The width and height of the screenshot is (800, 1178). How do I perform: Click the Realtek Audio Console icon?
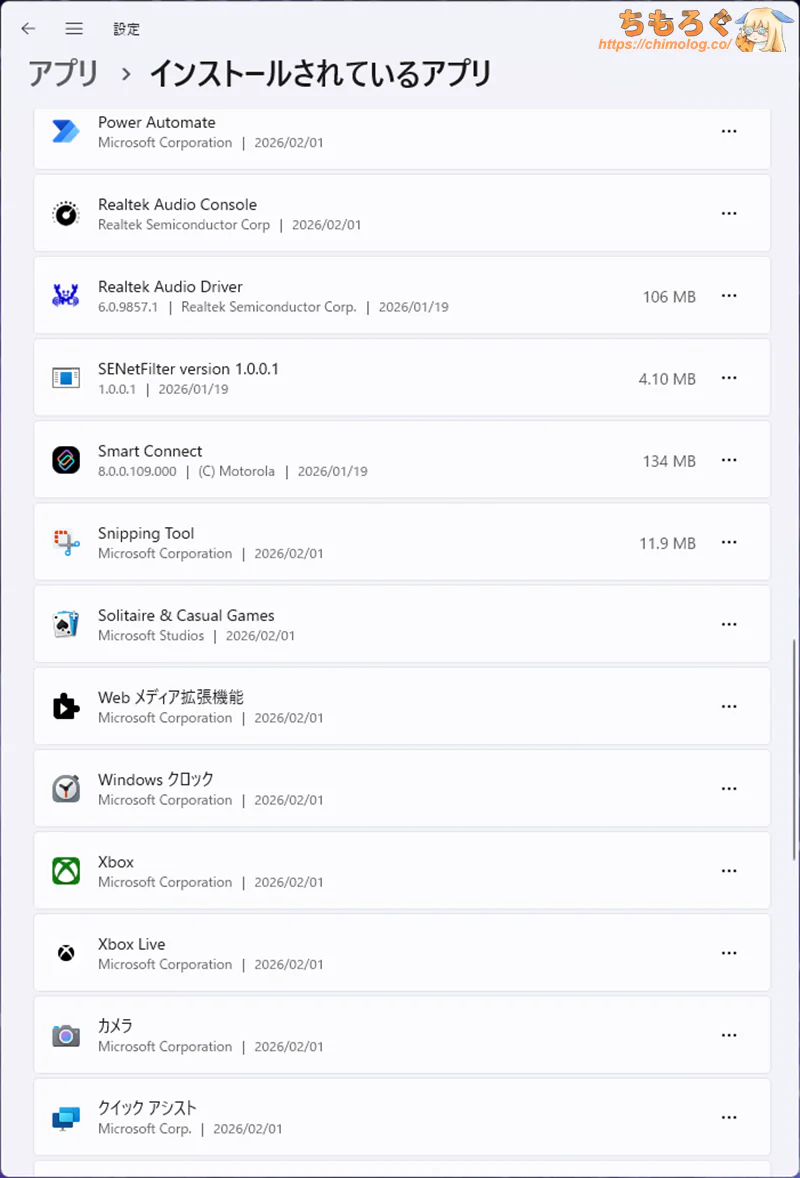coord(66,214)
